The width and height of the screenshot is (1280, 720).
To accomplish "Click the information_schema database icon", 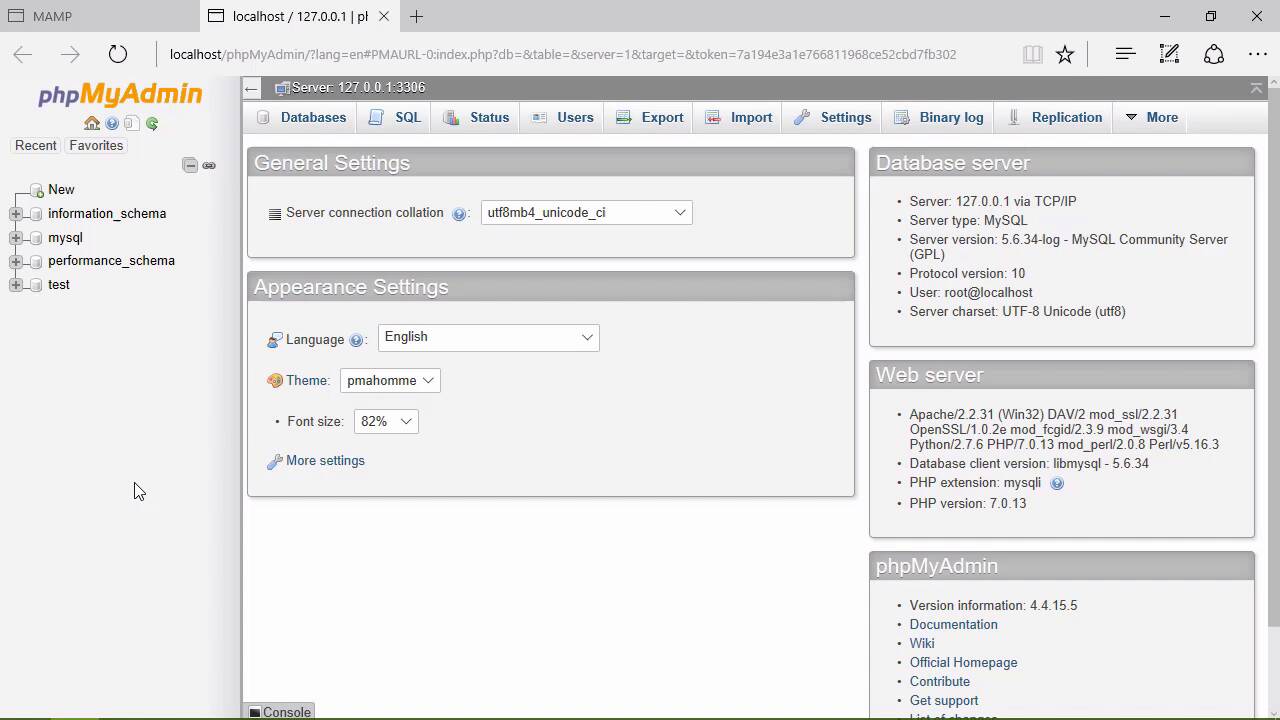I will (37, 214).
